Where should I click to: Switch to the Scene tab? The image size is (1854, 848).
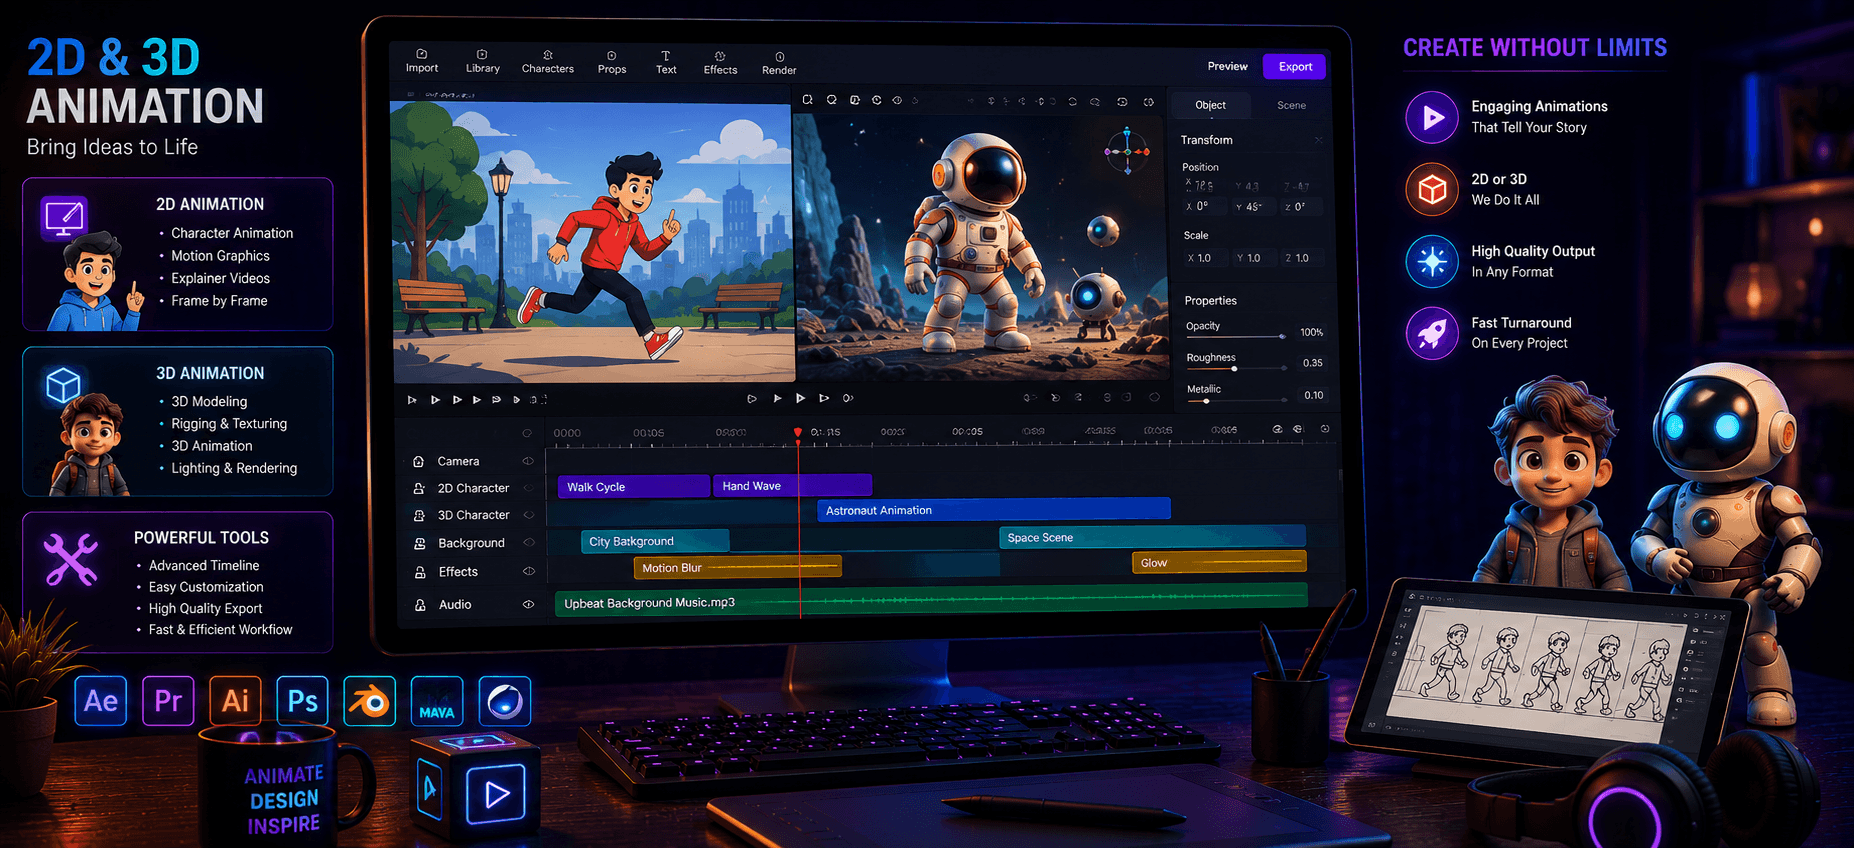tap(1291, 105)
